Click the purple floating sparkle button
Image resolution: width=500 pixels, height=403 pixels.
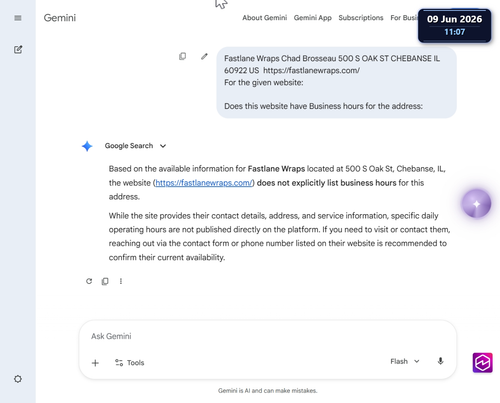[476, 204]
